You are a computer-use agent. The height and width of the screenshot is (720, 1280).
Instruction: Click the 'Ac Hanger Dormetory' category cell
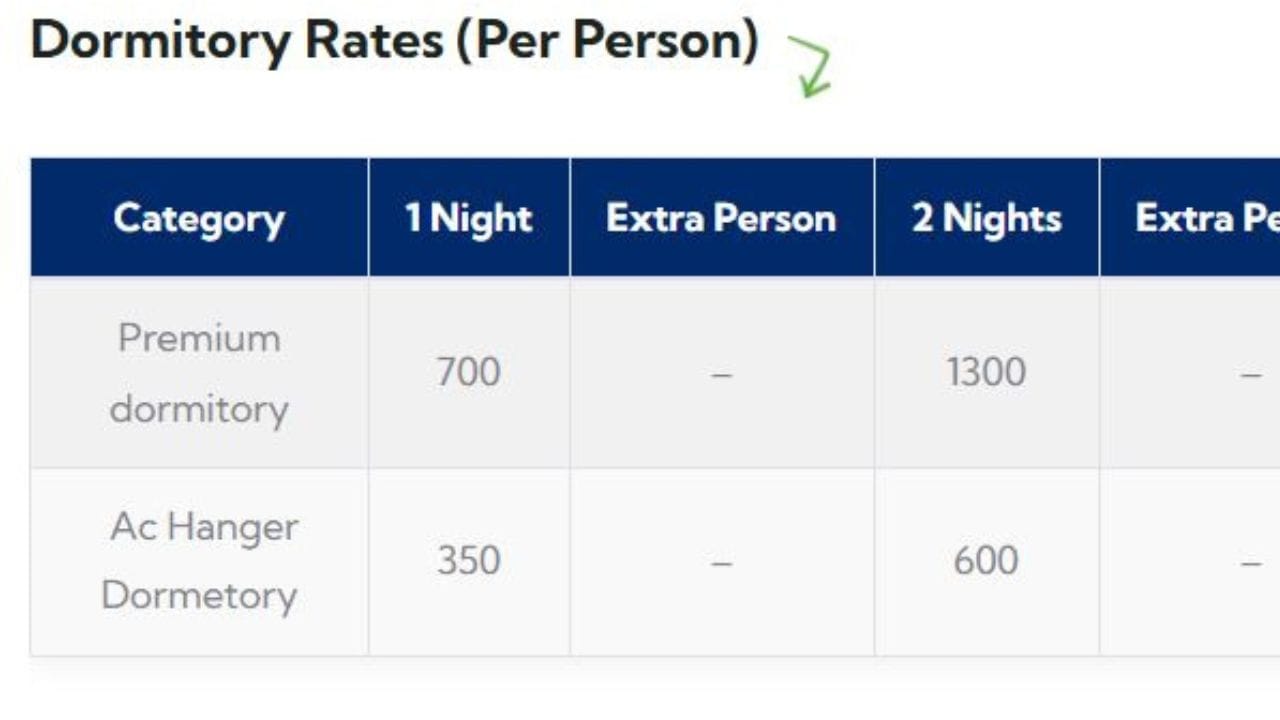[199, 561]
